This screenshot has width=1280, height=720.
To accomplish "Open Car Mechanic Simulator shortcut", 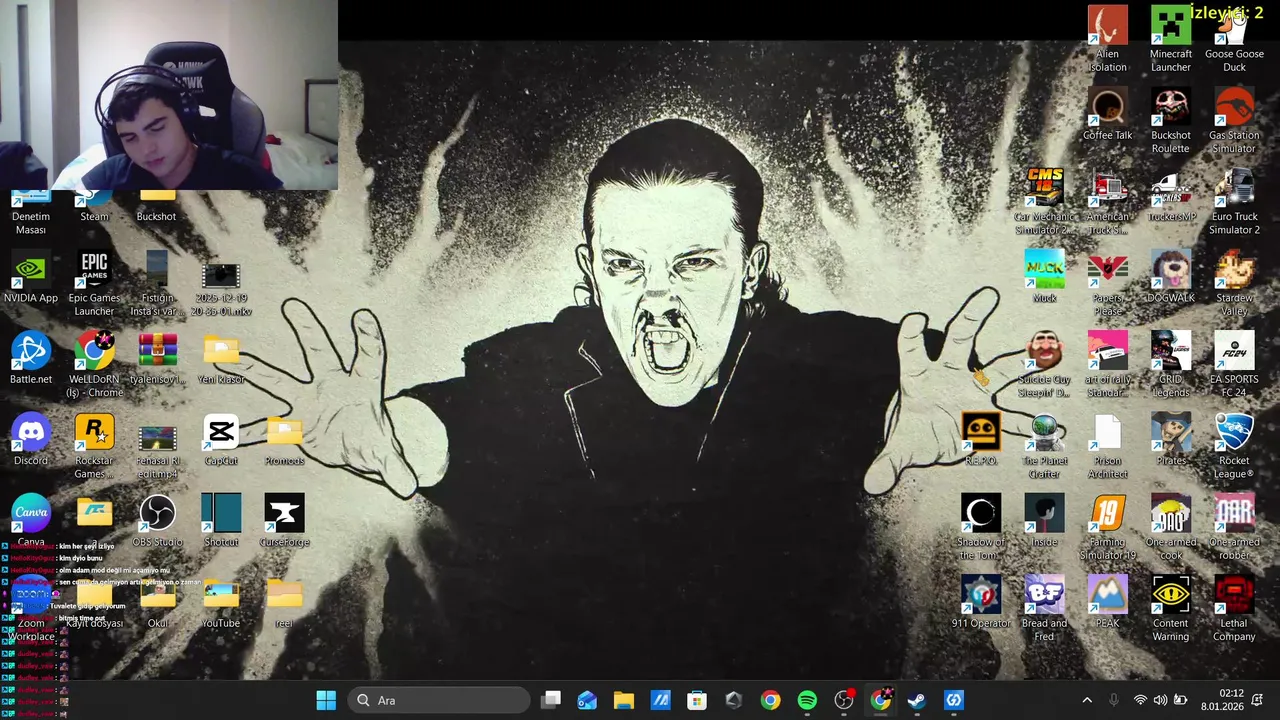I will [1044, 202].
